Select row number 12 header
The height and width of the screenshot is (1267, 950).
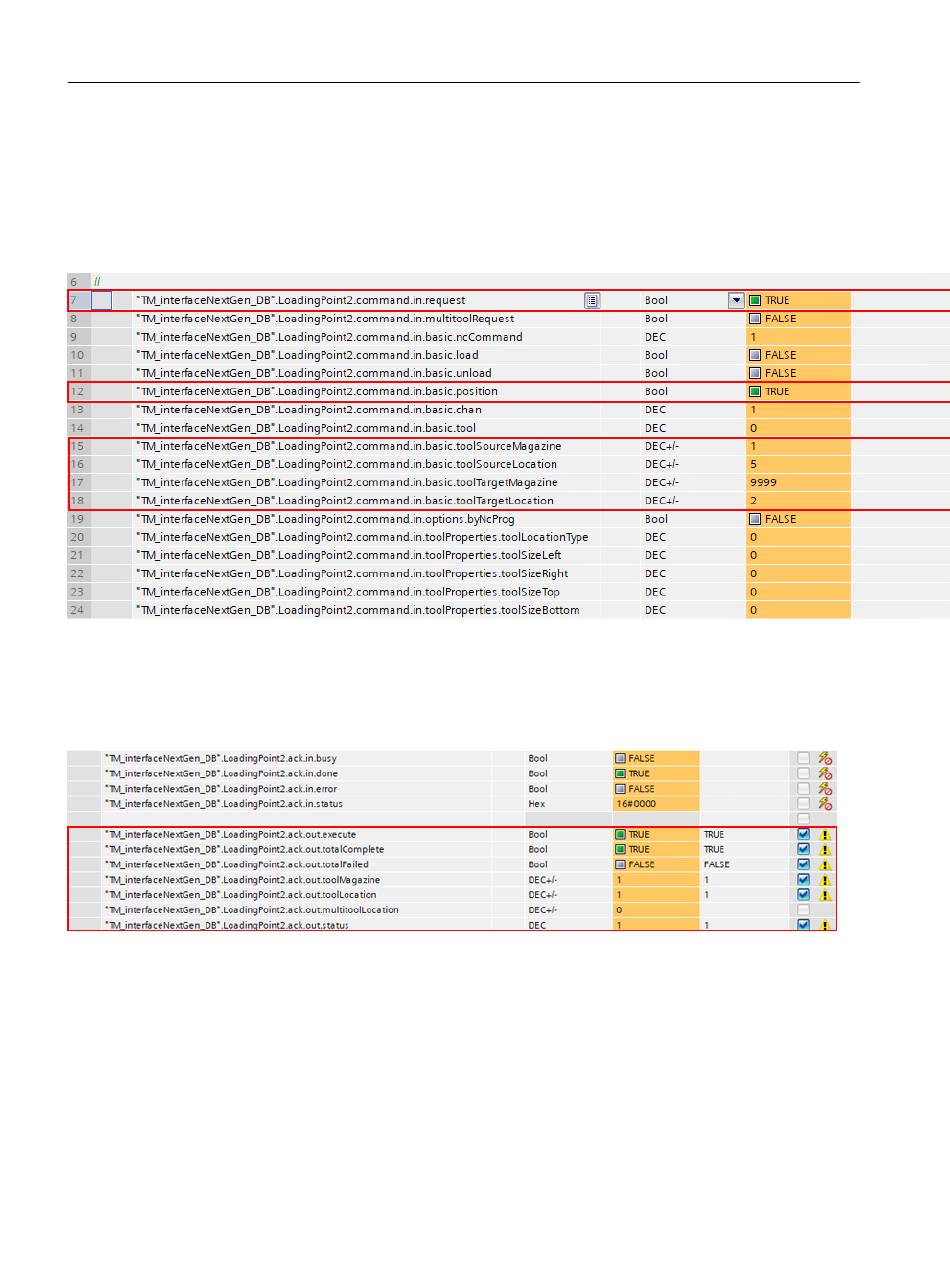coord(78,391)
